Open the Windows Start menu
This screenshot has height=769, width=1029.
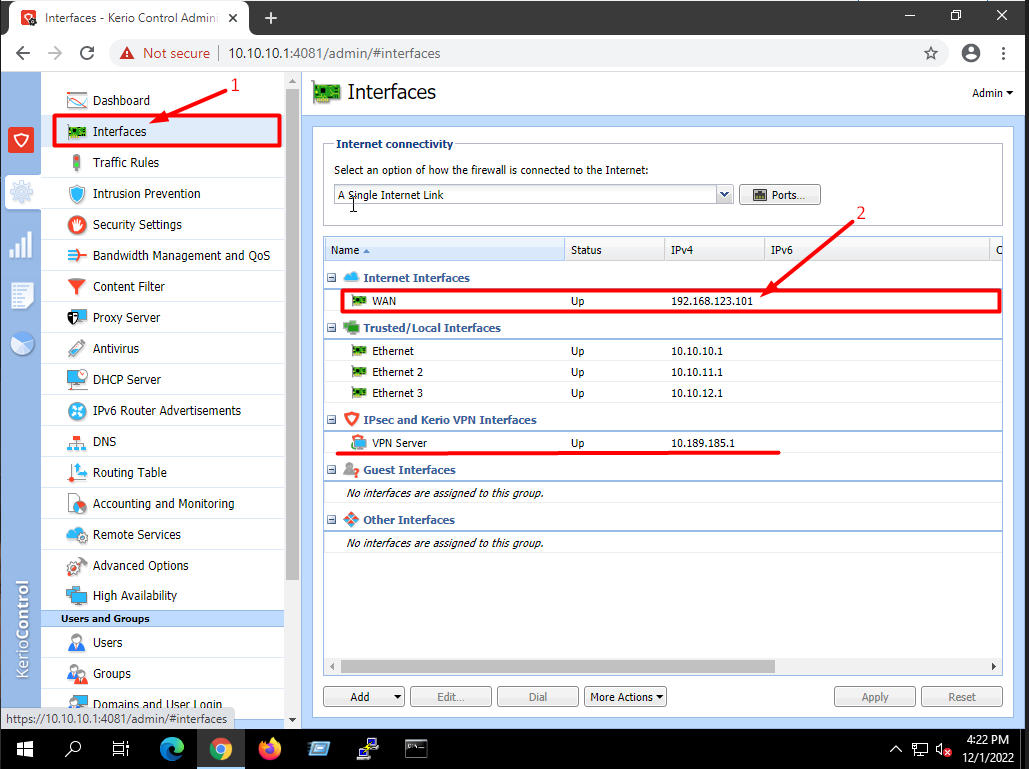(25, 749)
